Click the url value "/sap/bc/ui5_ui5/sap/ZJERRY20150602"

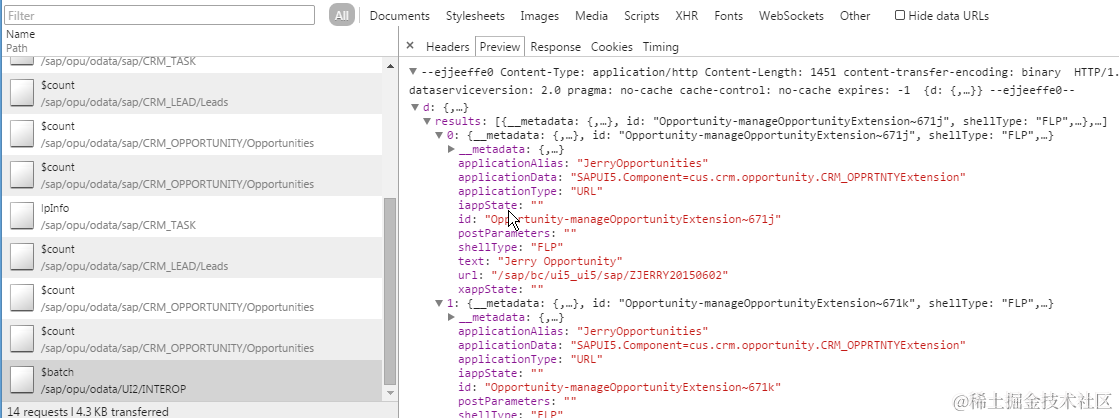(609, 275)
